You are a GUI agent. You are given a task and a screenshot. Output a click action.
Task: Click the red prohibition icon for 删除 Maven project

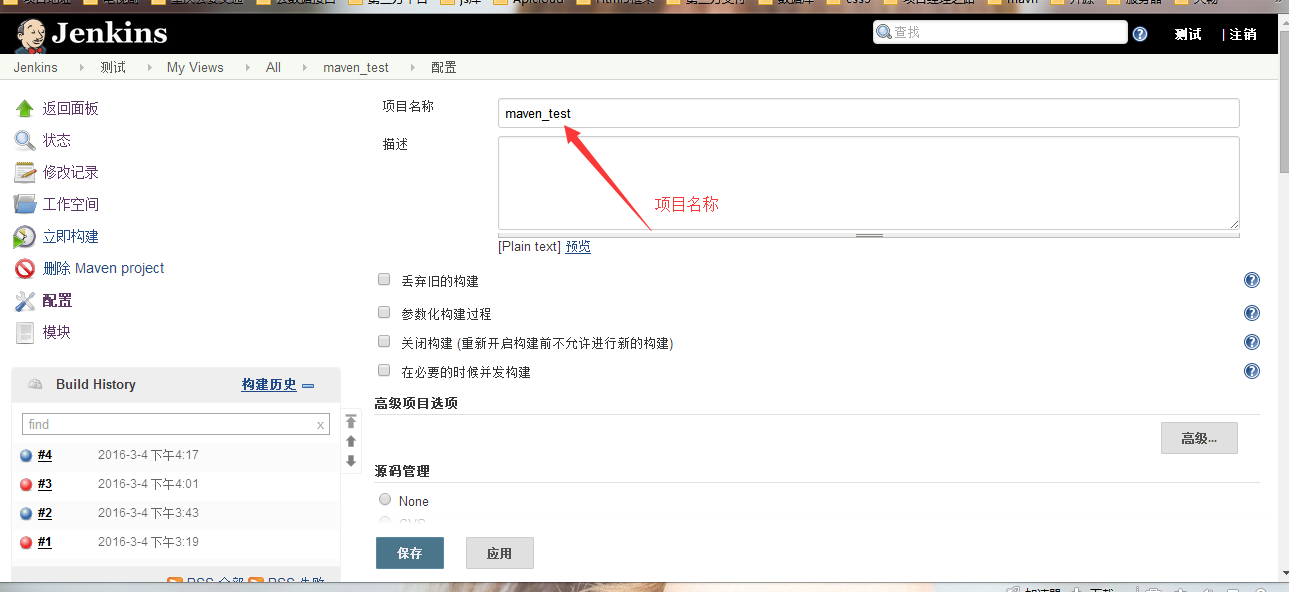tap(25, 268)
